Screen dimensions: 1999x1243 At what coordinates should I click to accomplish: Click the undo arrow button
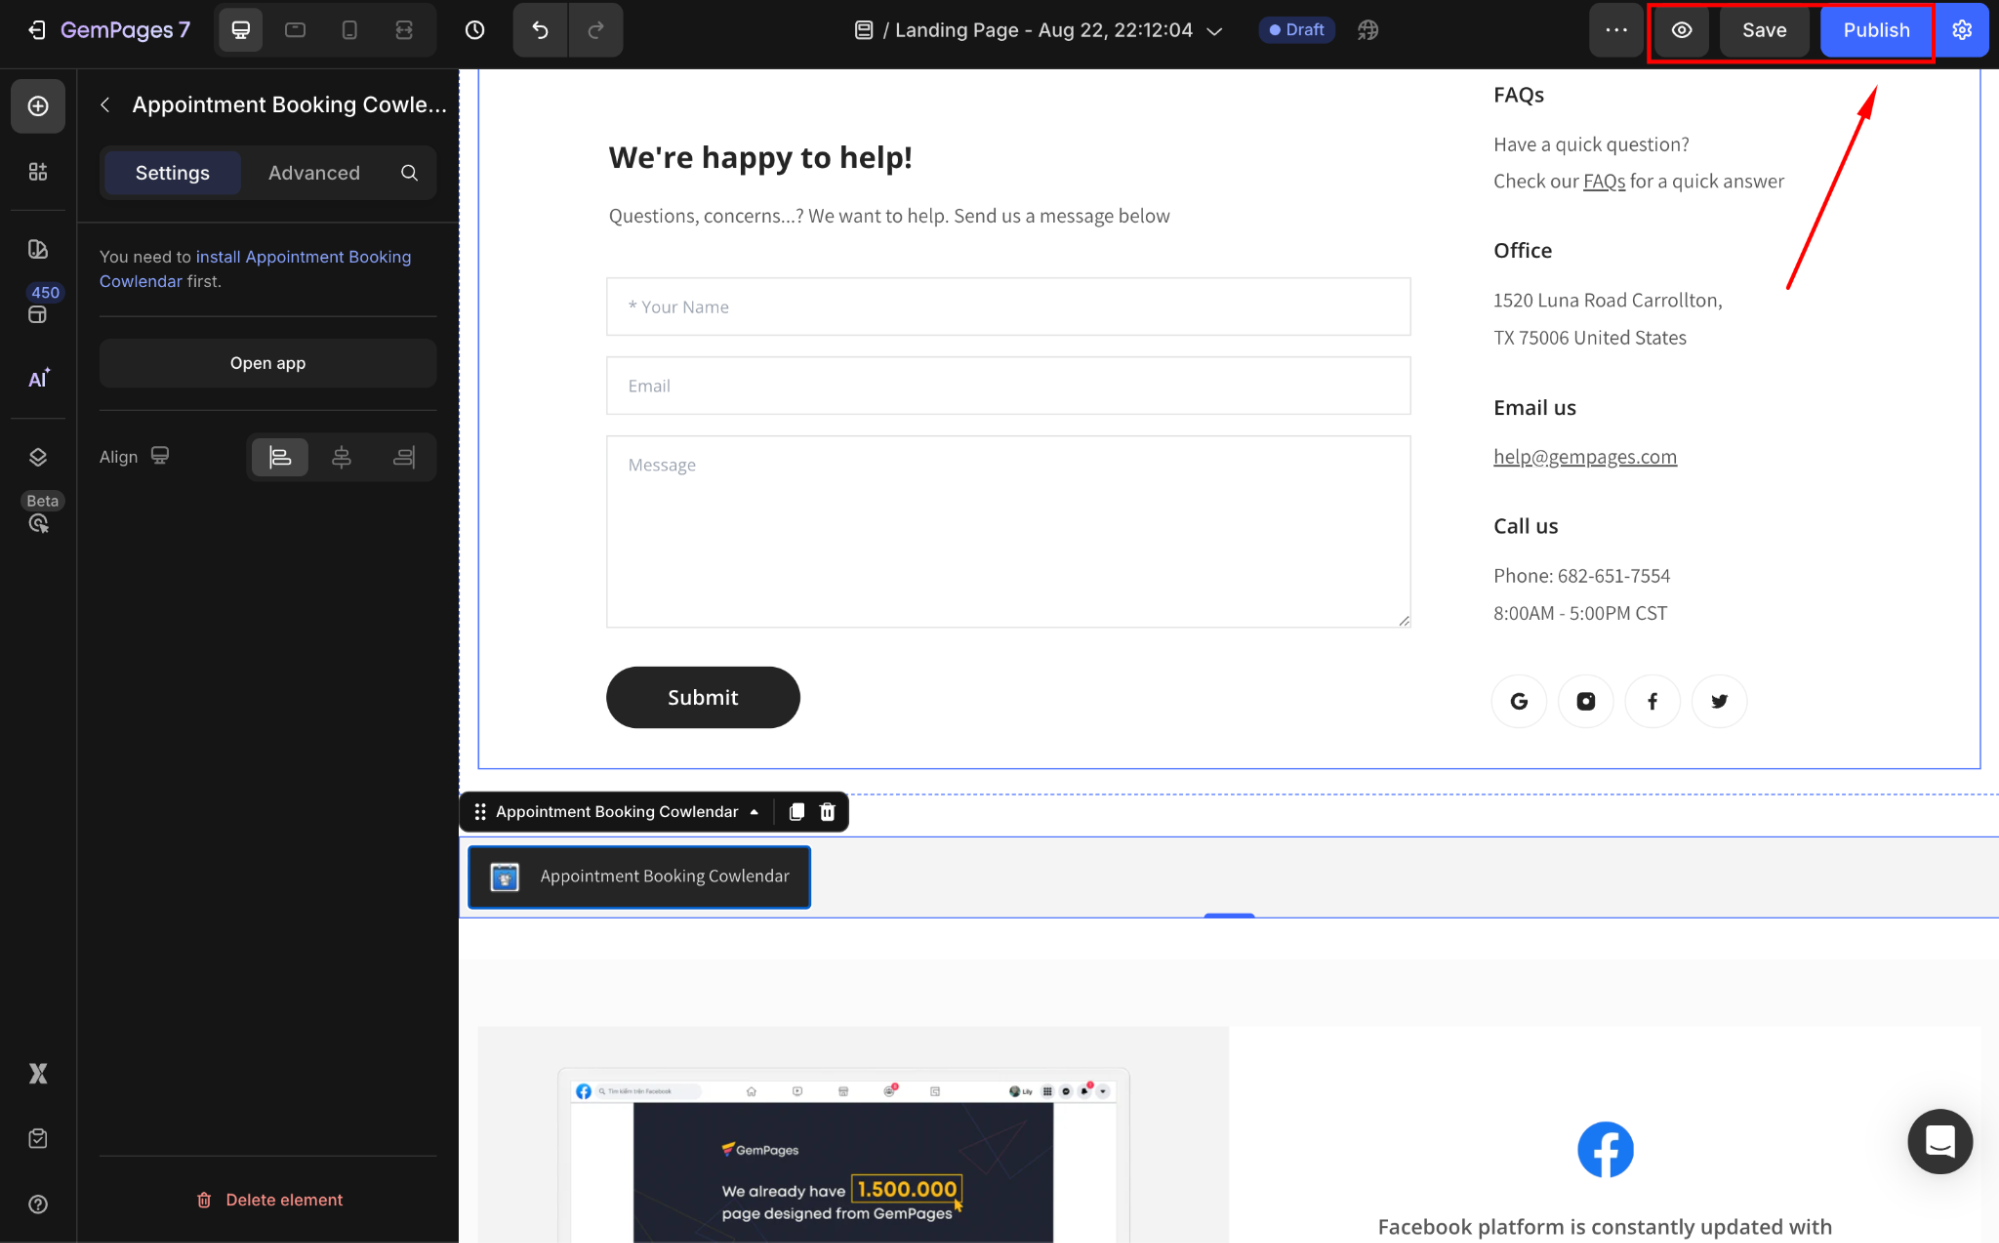tap(540, 30)
